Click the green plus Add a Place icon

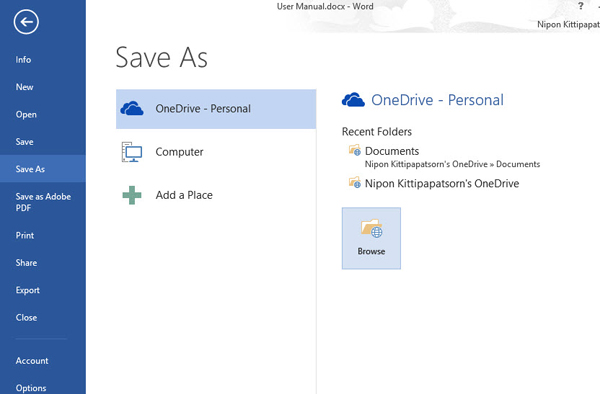pyautogui.click(x=132, y=195)
